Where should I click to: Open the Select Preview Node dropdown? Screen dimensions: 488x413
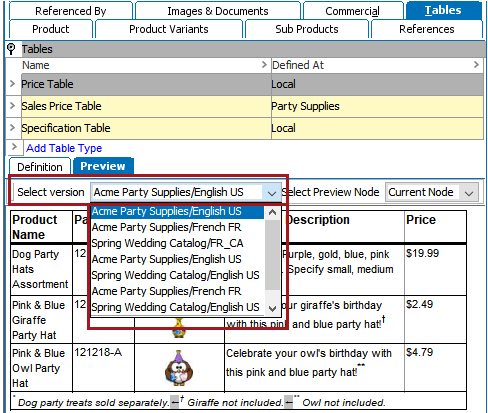pyautogui.click(x=432, y=192)
